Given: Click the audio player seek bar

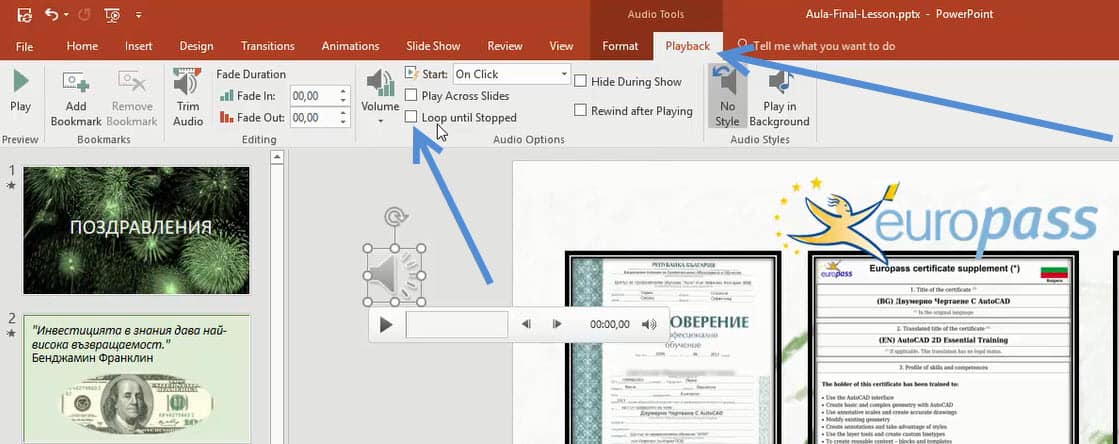Looking at the screenshot, I should point(456,325).
